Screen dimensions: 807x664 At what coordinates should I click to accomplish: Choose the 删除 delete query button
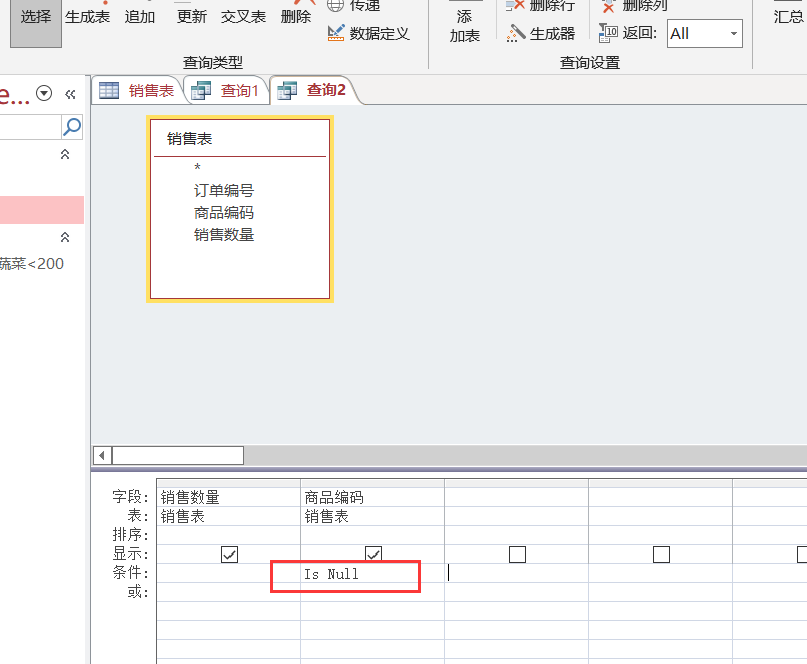[295, 16]
